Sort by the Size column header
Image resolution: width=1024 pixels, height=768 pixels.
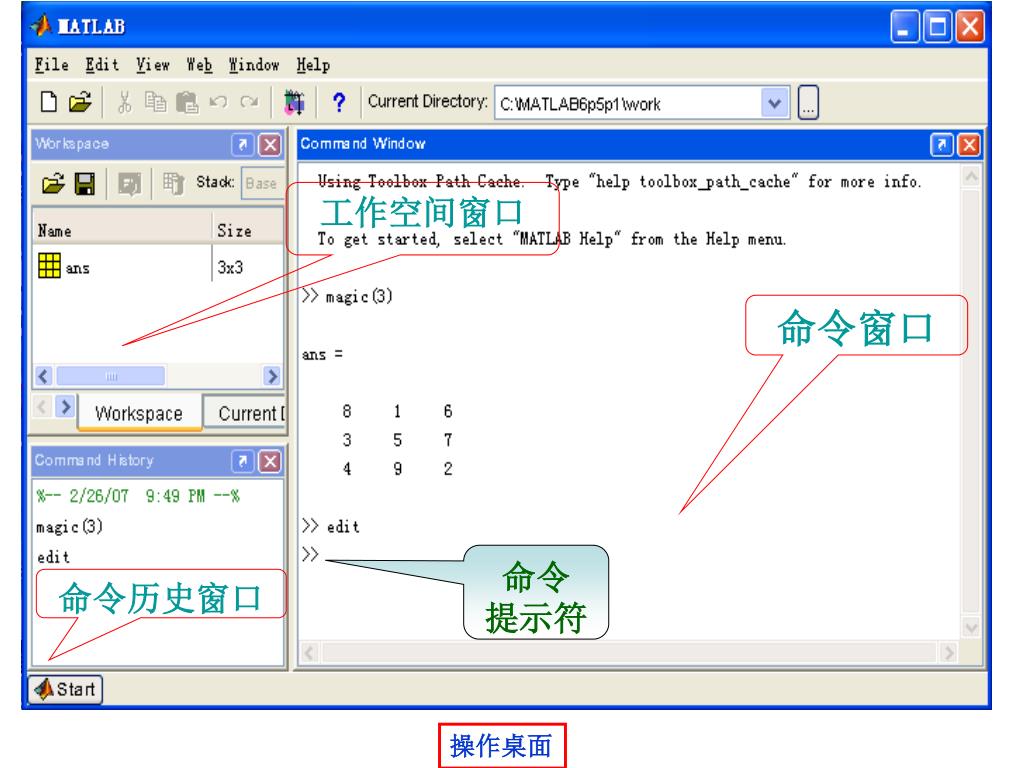(x=248, y=231)
